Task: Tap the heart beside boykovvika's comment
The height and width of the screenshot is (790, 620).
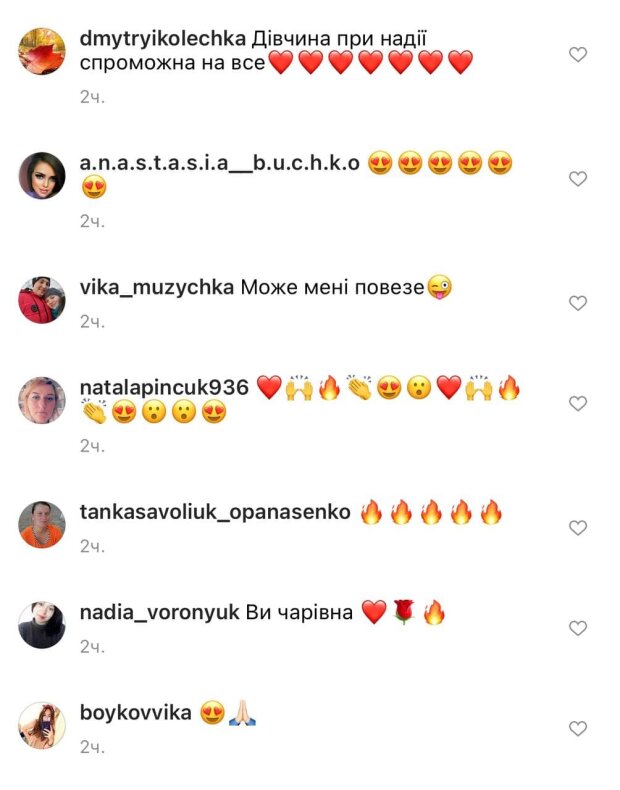Action: pyautogui.click(x=578, y=728)
